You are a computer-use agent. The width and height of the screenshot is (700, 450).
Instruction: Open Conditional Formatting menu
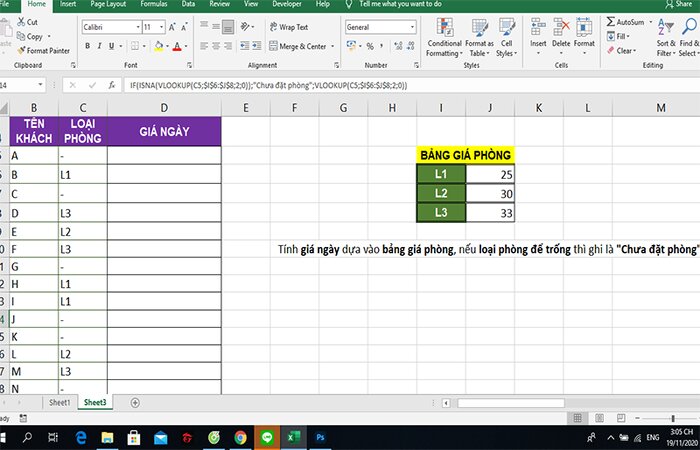point(444,38)
